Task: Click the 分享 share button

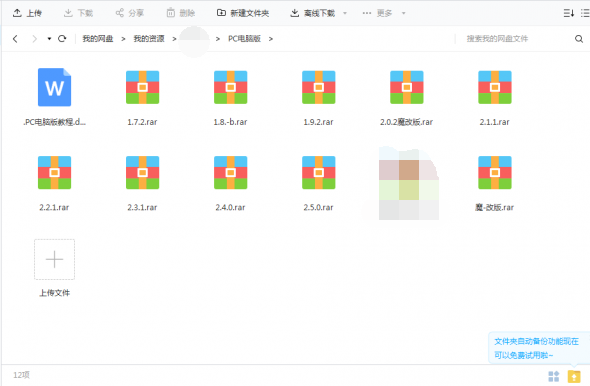Action: pyautogui.click(x=129, y=13)
